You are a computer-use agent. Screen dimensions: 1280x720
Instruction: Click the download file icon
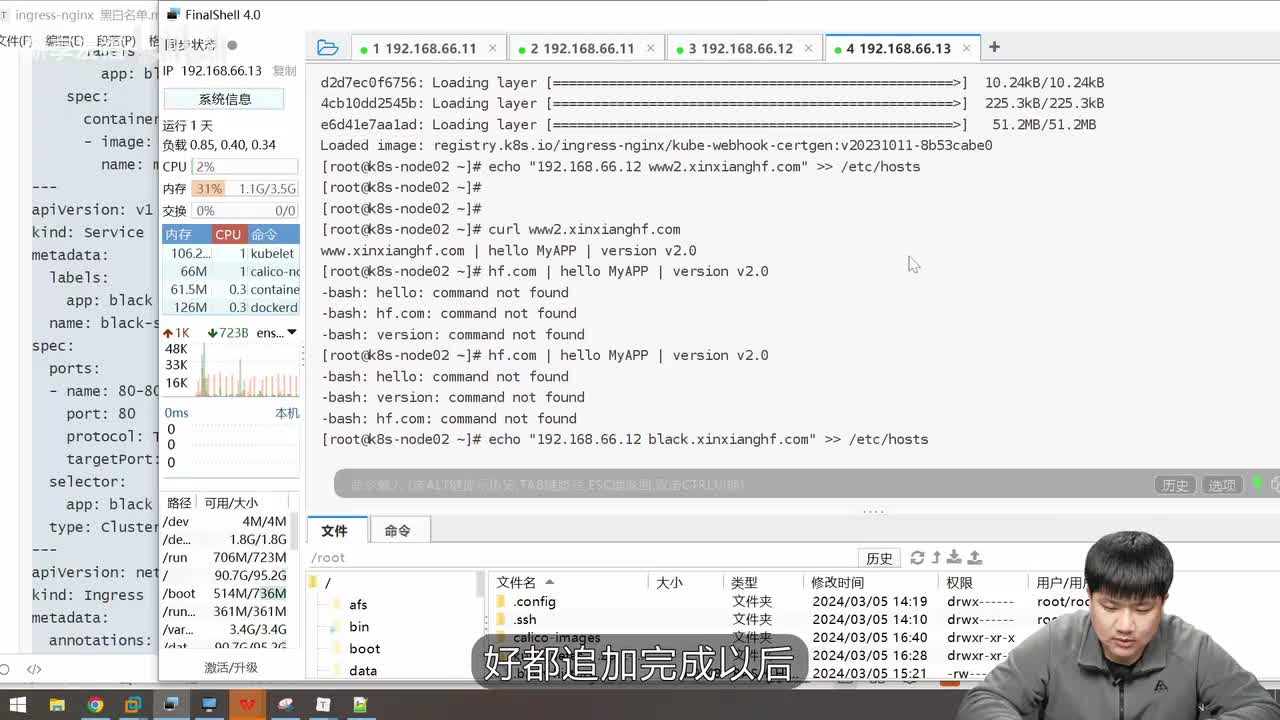pos(954,558)
